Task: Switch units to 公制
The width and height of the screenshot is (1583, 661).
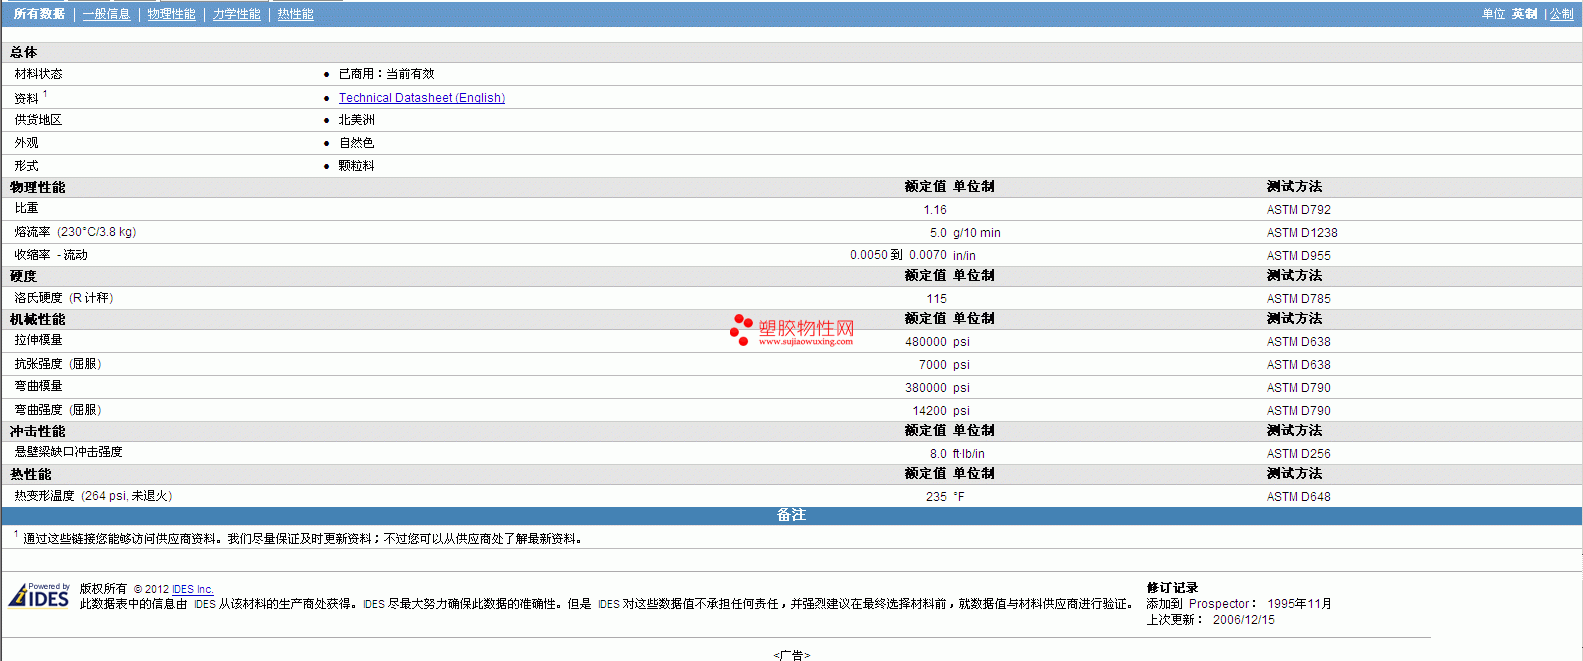Action: [1561, 14]
